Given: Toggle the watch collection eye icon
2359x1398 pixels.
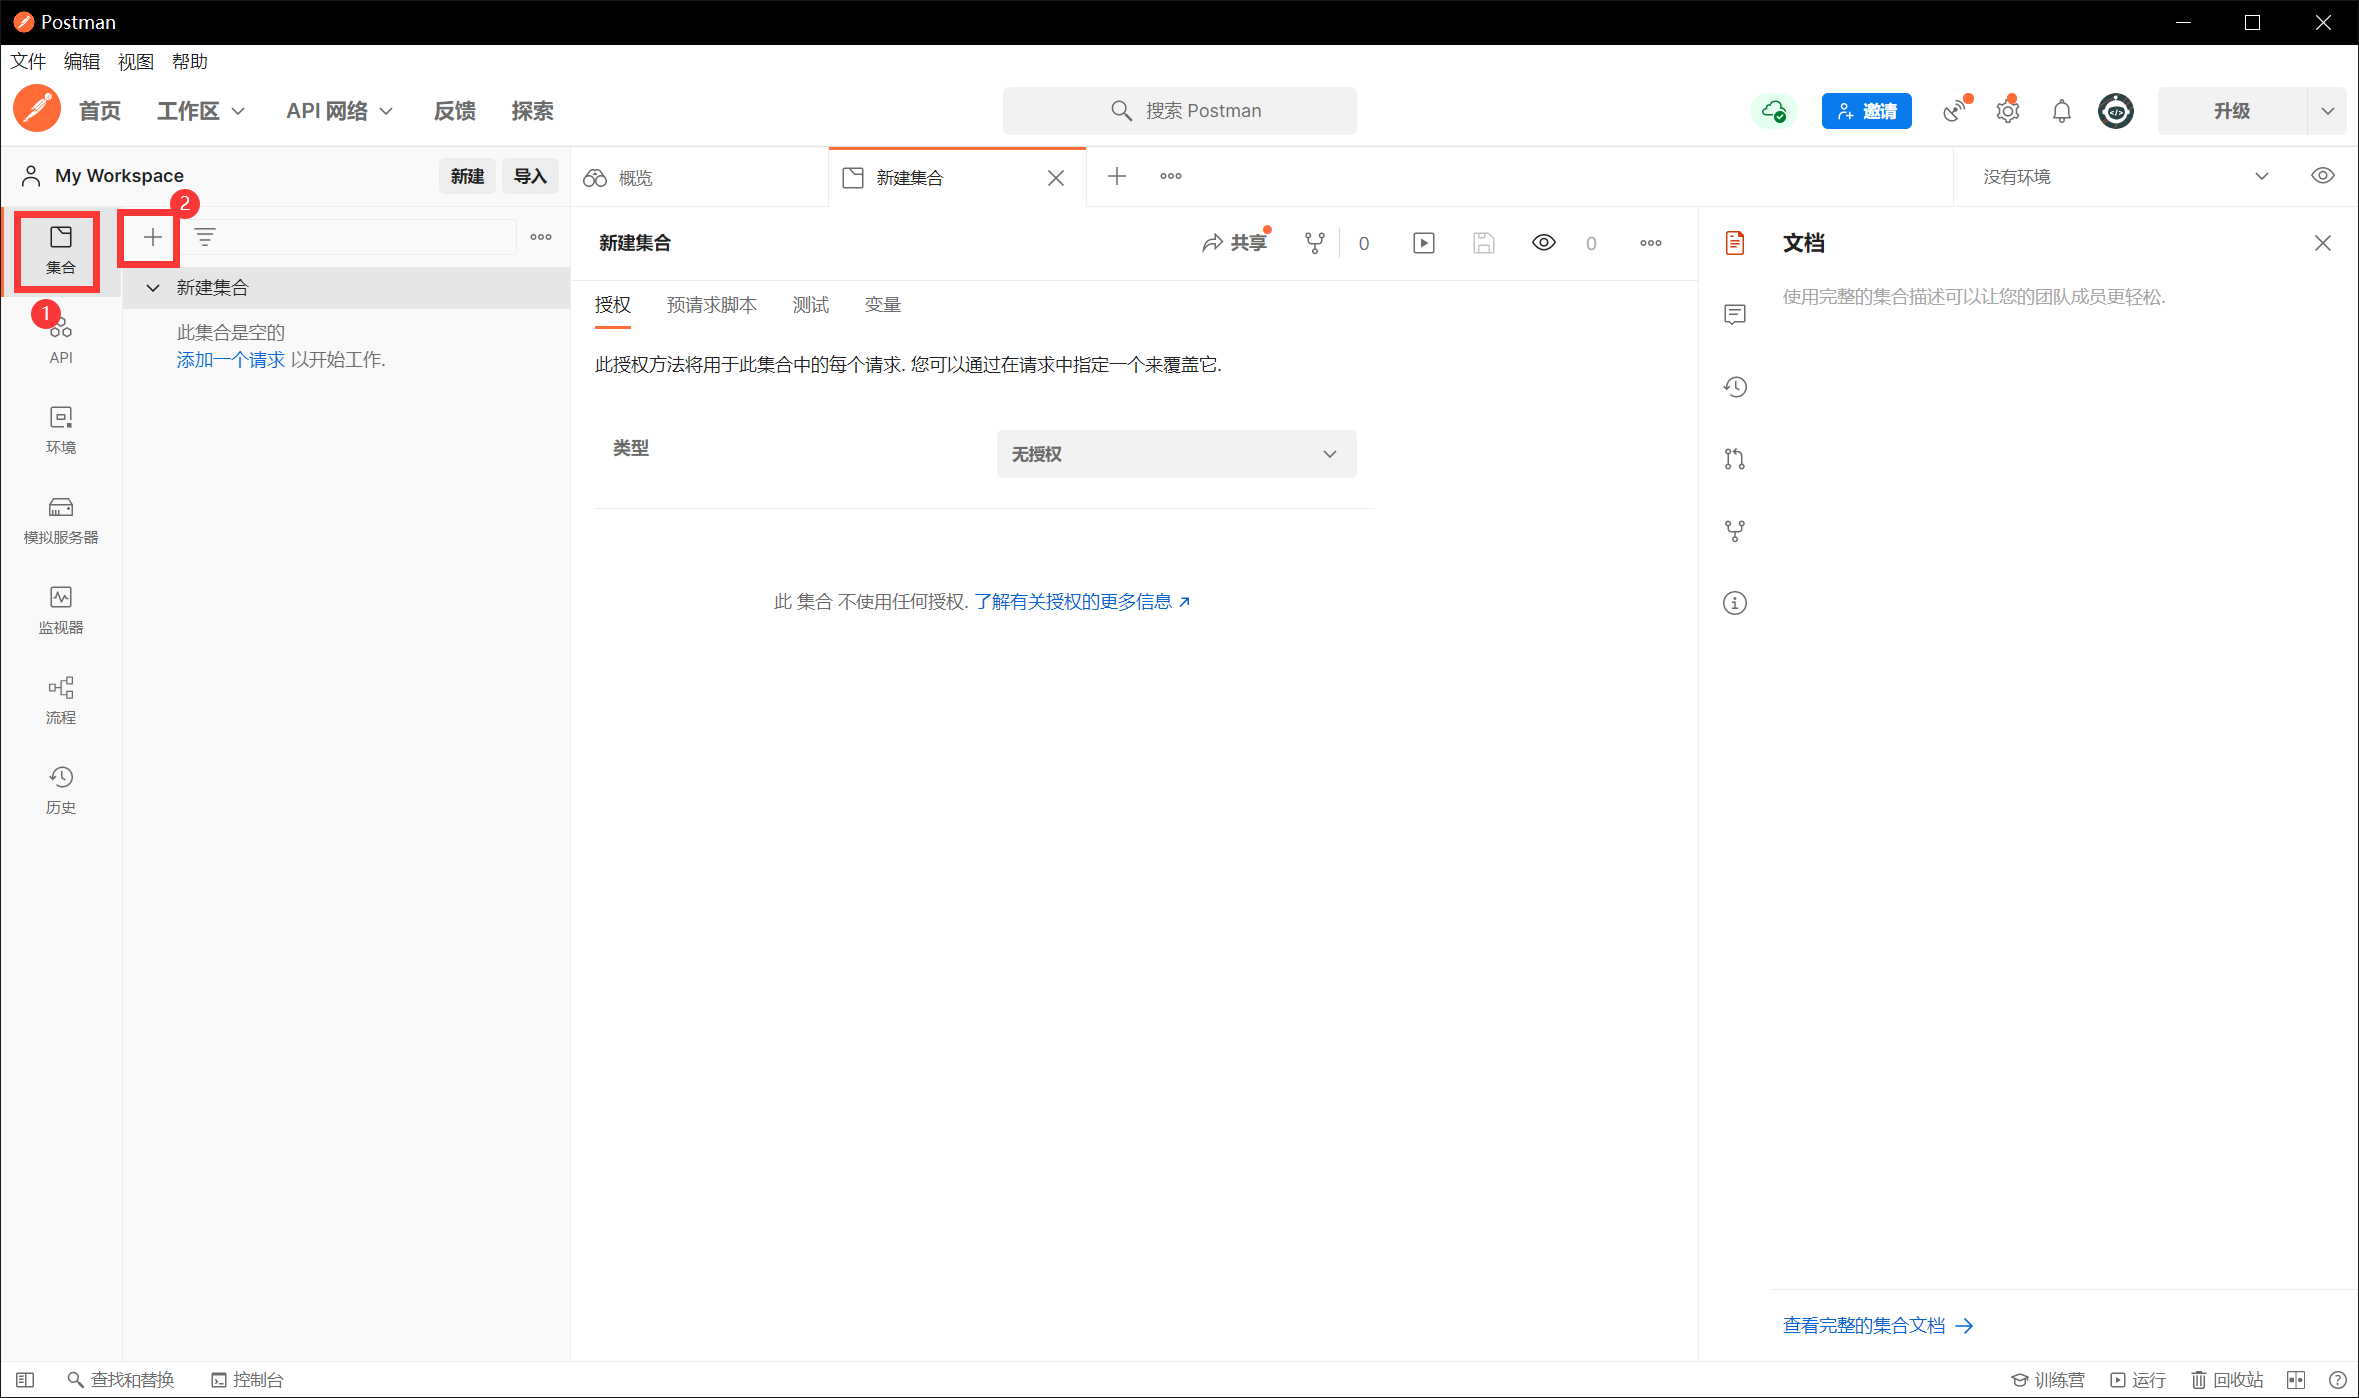Looking at the screenshot, I should (1543, 243).
